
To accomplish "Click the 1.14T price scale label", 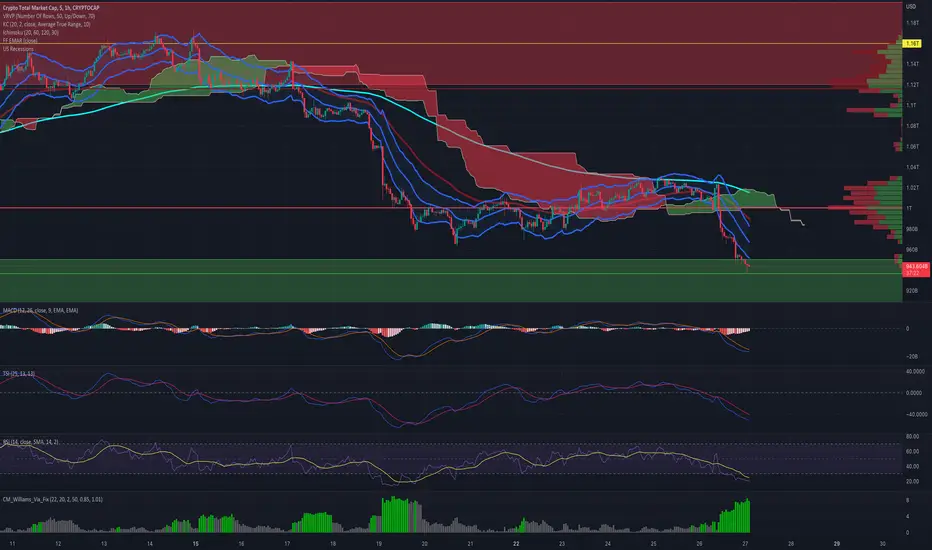I will [x=912, y=64].
